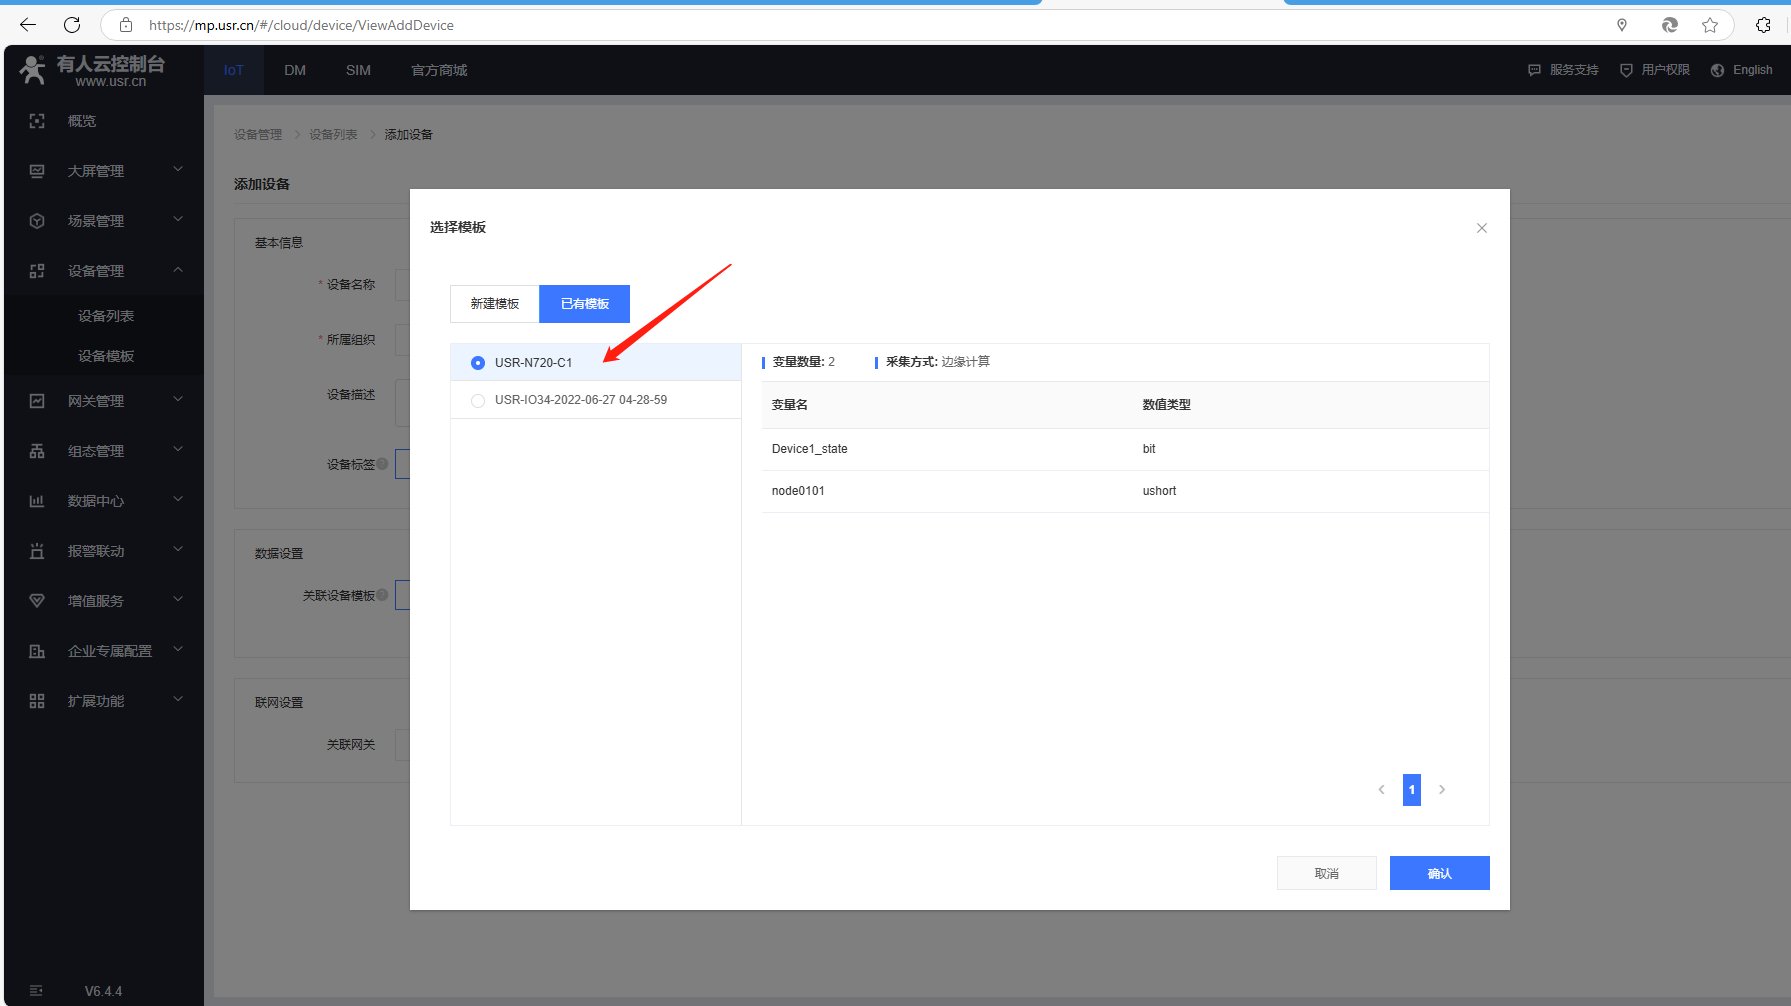Click the bookmark star icon in address bar

(1710, 25)
